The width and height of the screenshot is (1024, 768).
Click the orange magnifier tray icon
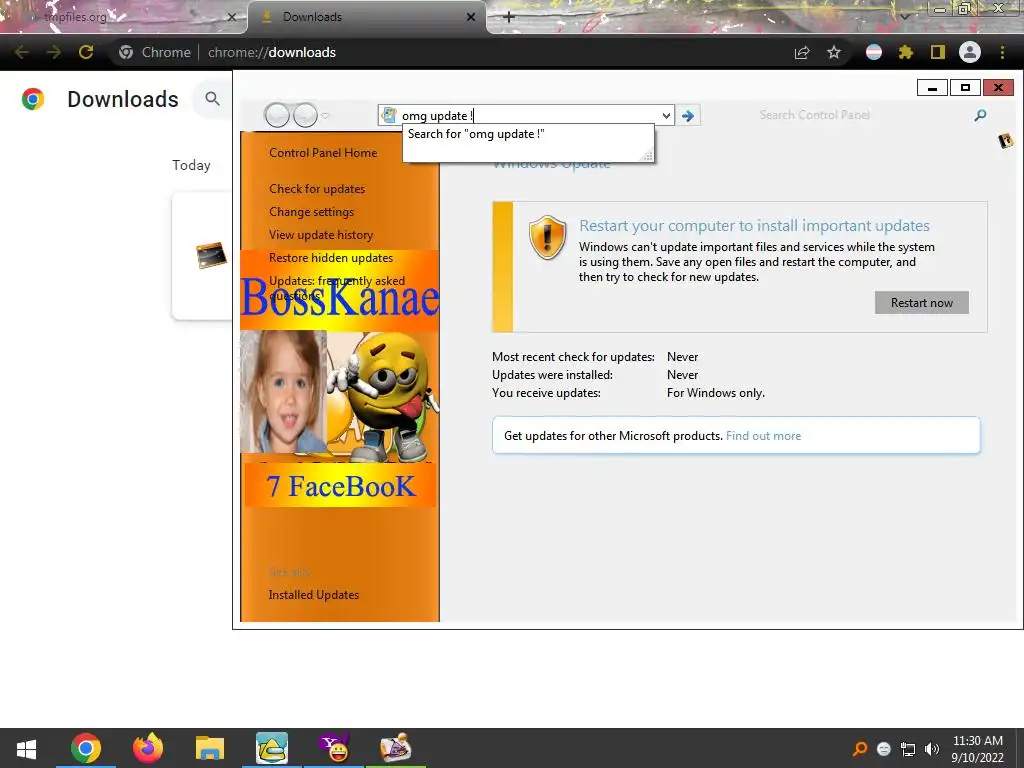[860, 748]
